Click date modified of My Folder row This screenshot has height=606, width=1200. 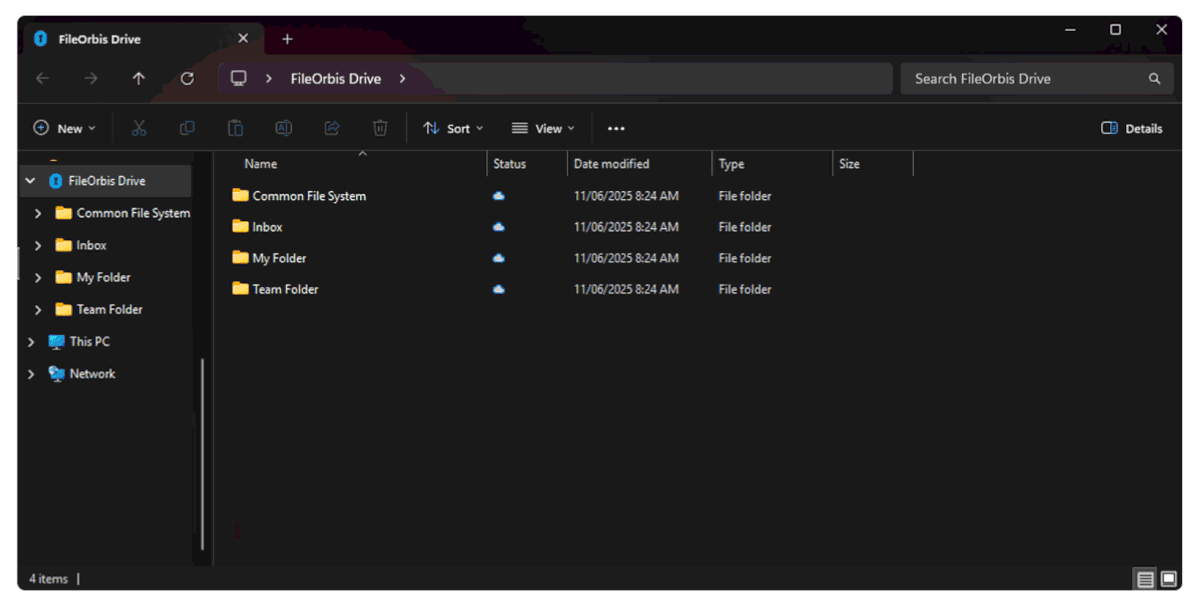coord(626,258)
